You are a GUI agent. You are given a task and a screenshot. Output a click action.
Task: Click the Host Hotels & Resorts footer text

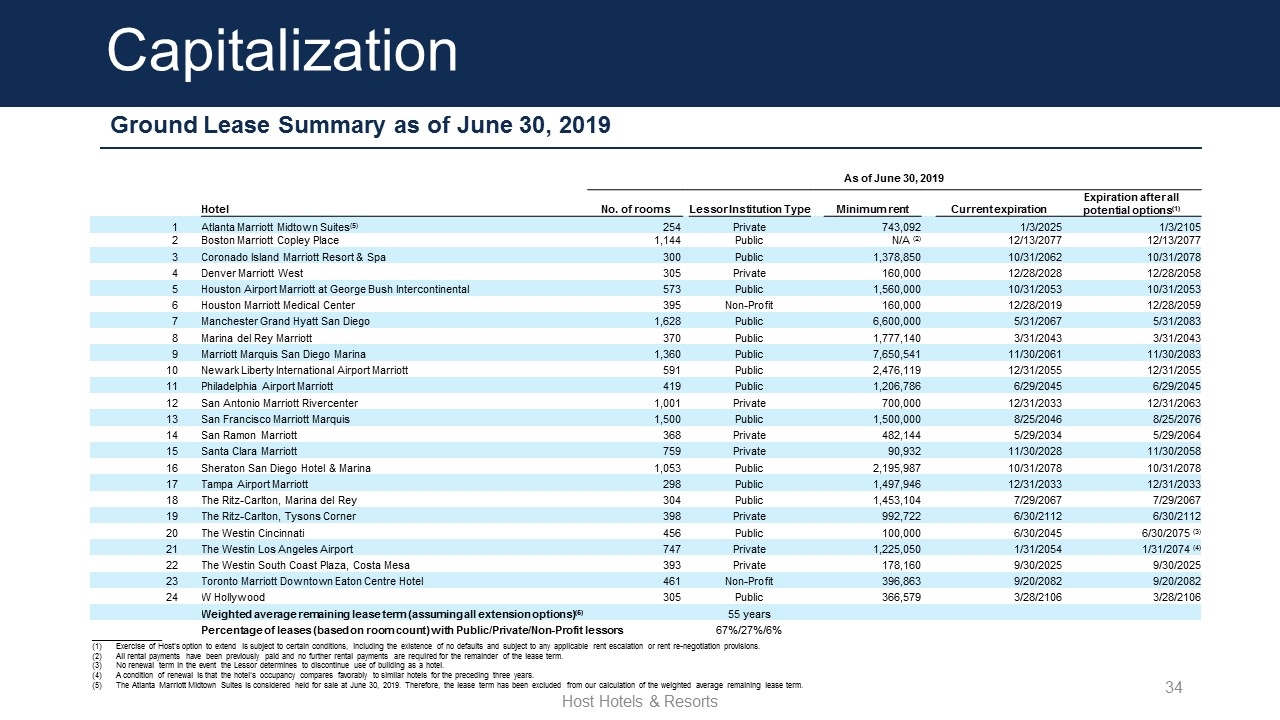(640, 701)
